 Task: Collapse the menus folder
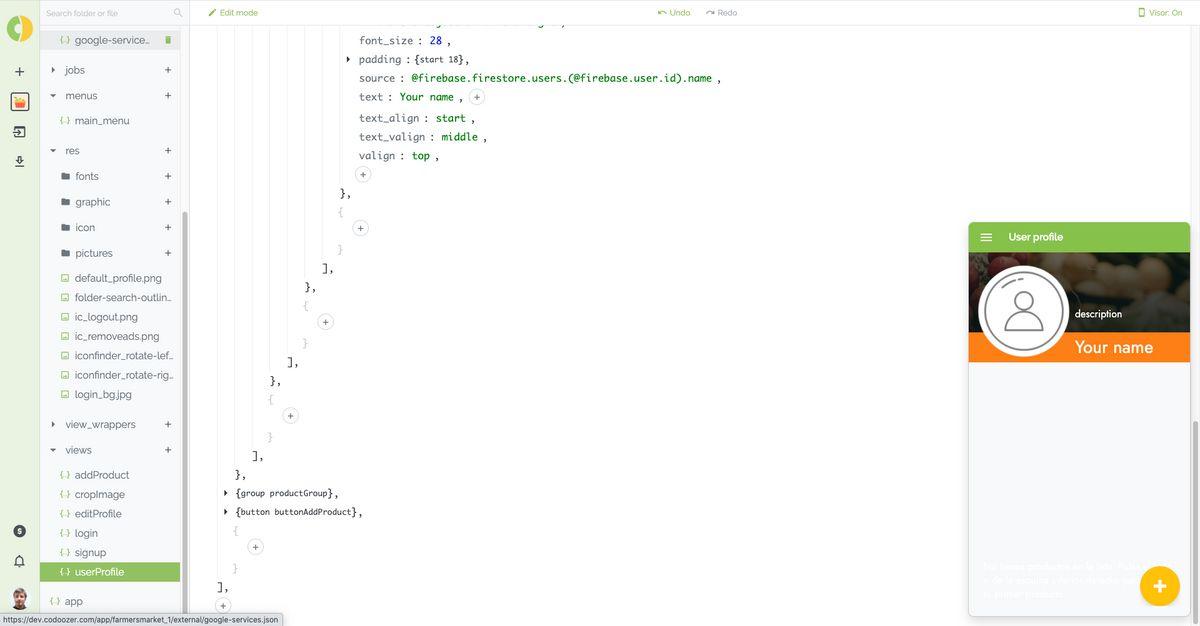pyautogui.click(x=53, y=96)
